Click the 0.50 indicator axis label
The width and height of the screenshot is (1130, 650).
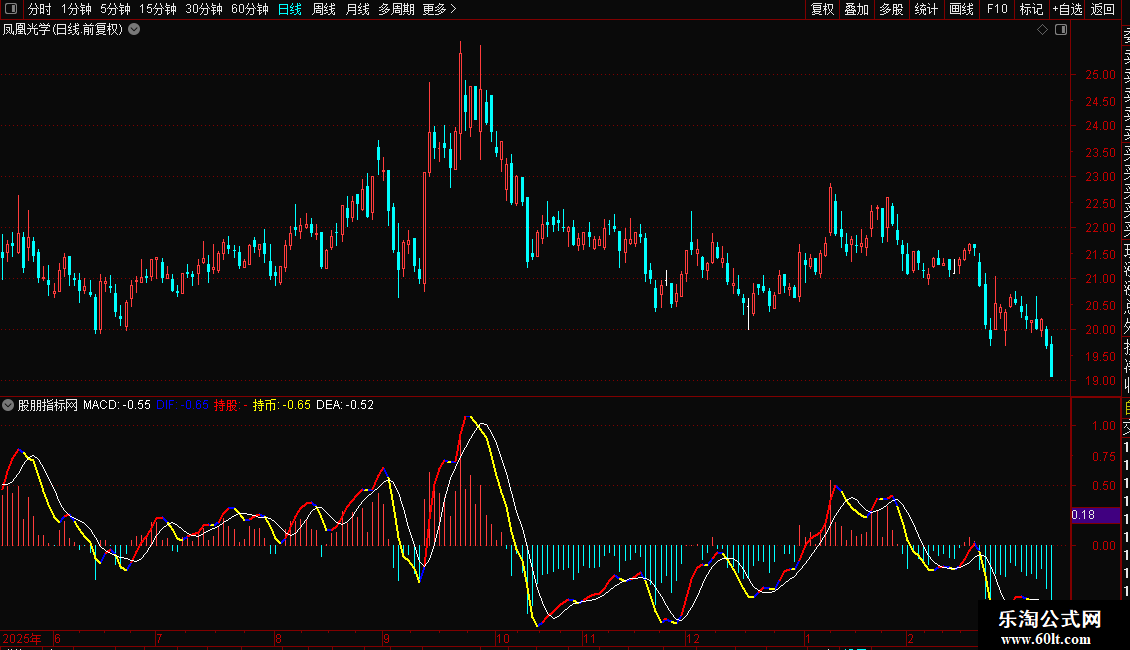pos(1103,486)
